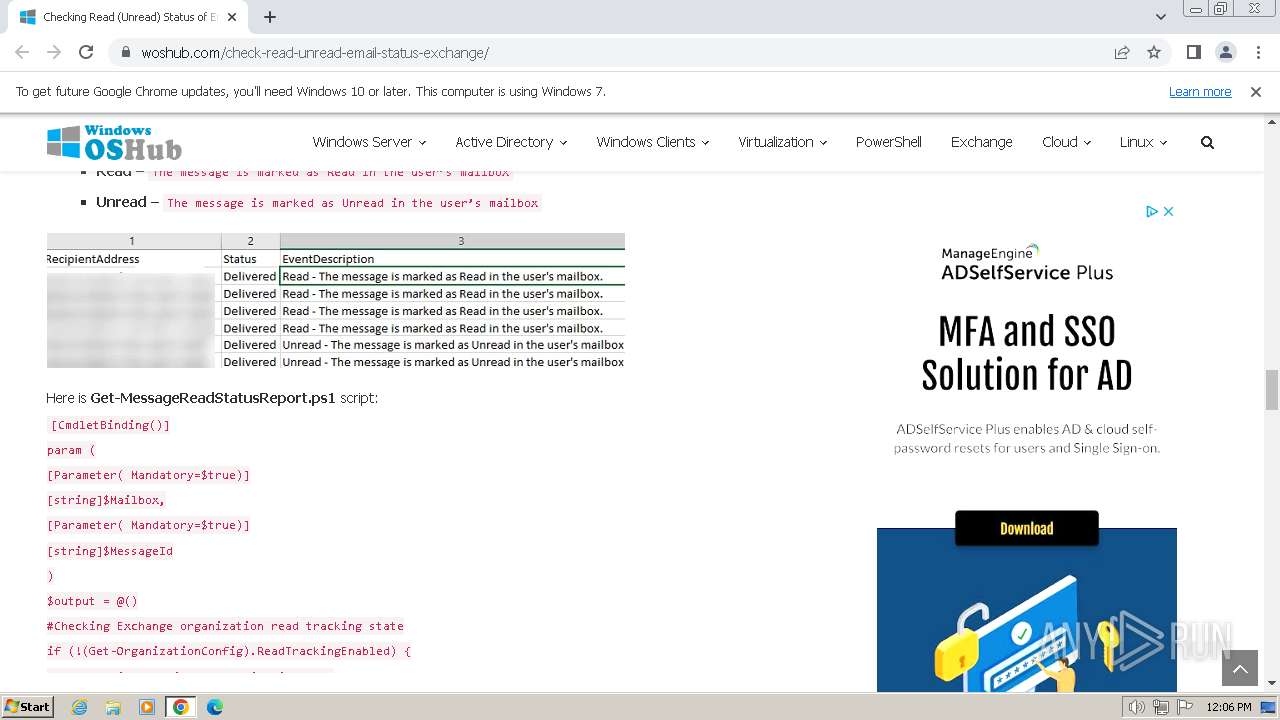Click the ad description about password resets
This screenshot has width=1280, height=720.
point(1026,438)
